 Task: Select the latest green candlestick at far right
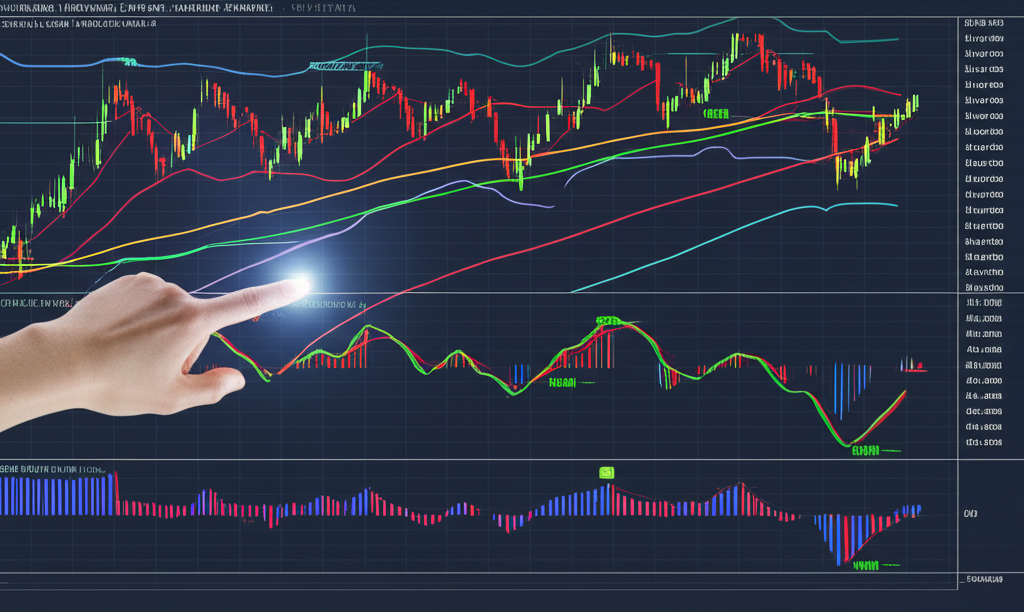(915, 103)
